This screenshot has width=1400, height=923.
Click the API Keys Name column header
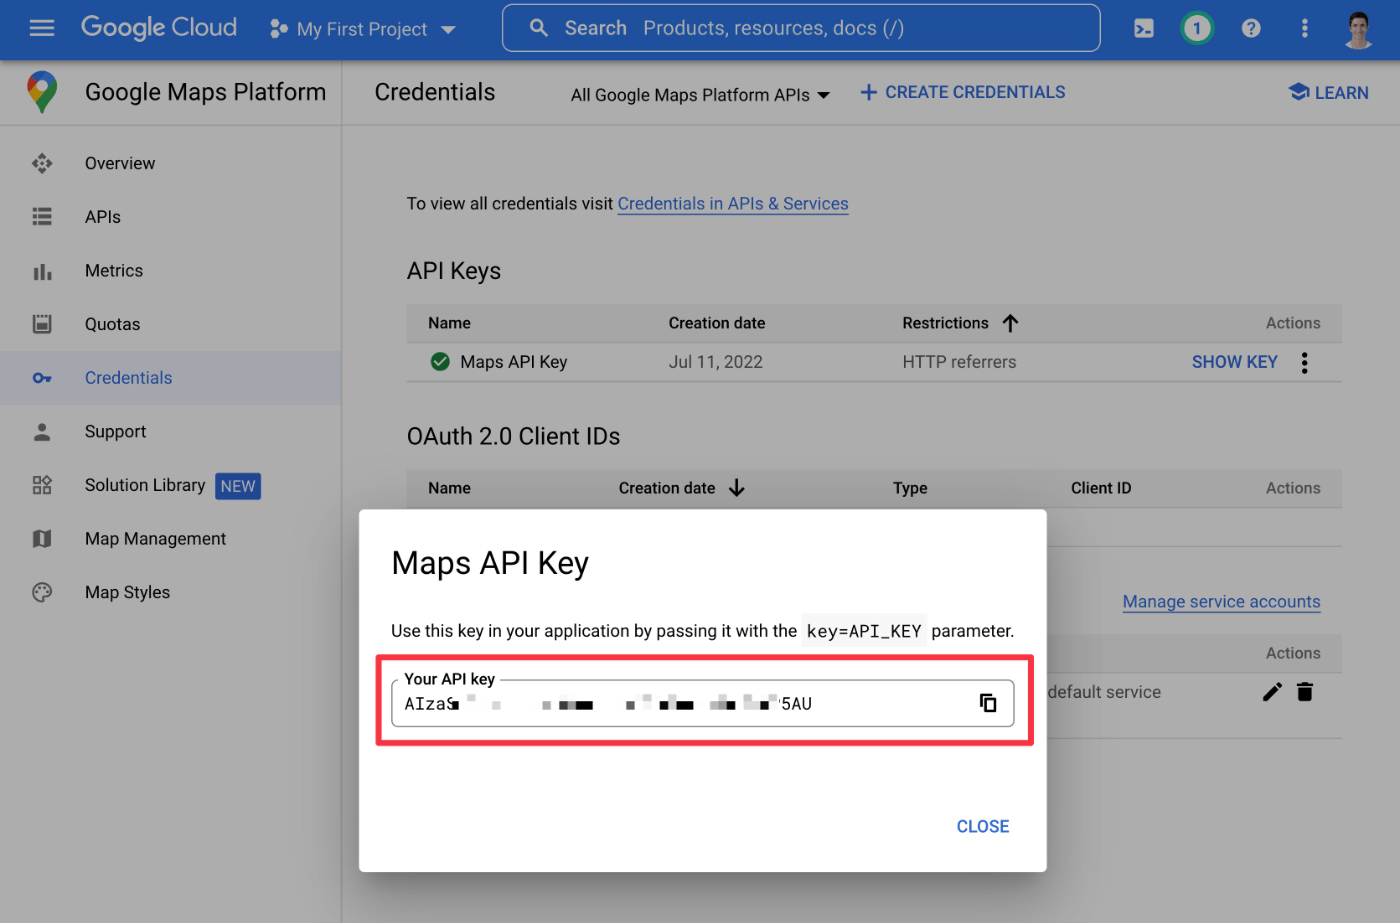[x=449, y=323]
